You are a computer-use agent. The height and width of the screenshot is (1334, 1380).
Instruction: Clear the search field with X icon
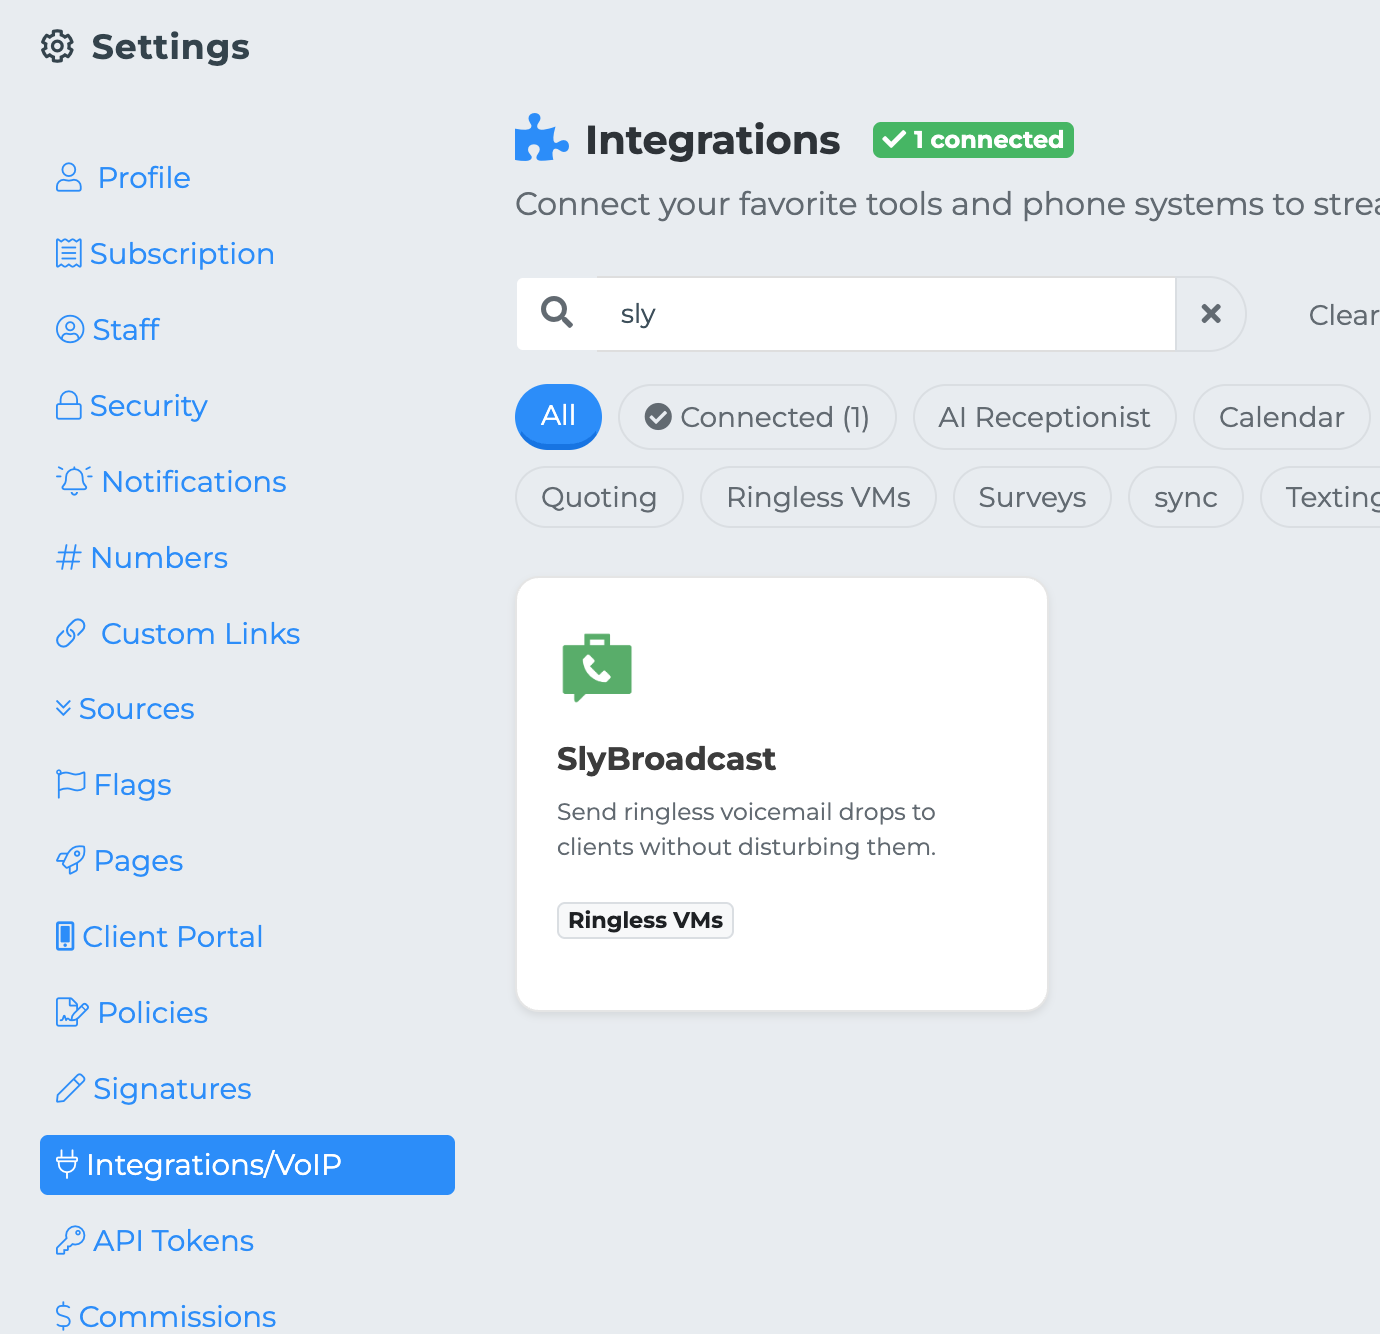1210,314
